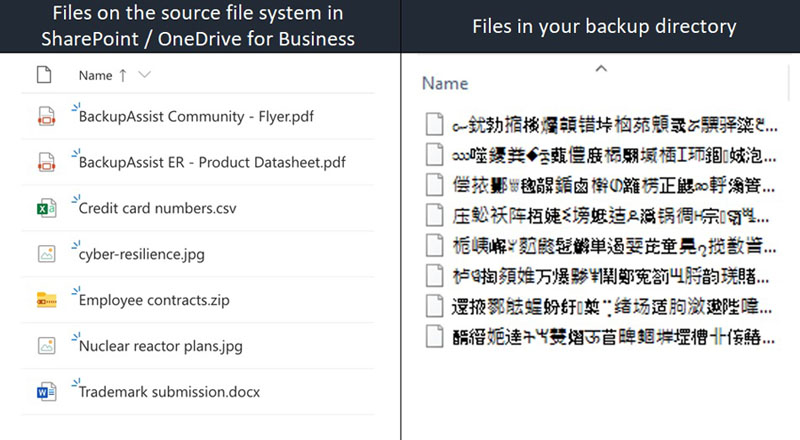
Task: Sort by the Name column in SharePoint list
Action: coord(95,76)
